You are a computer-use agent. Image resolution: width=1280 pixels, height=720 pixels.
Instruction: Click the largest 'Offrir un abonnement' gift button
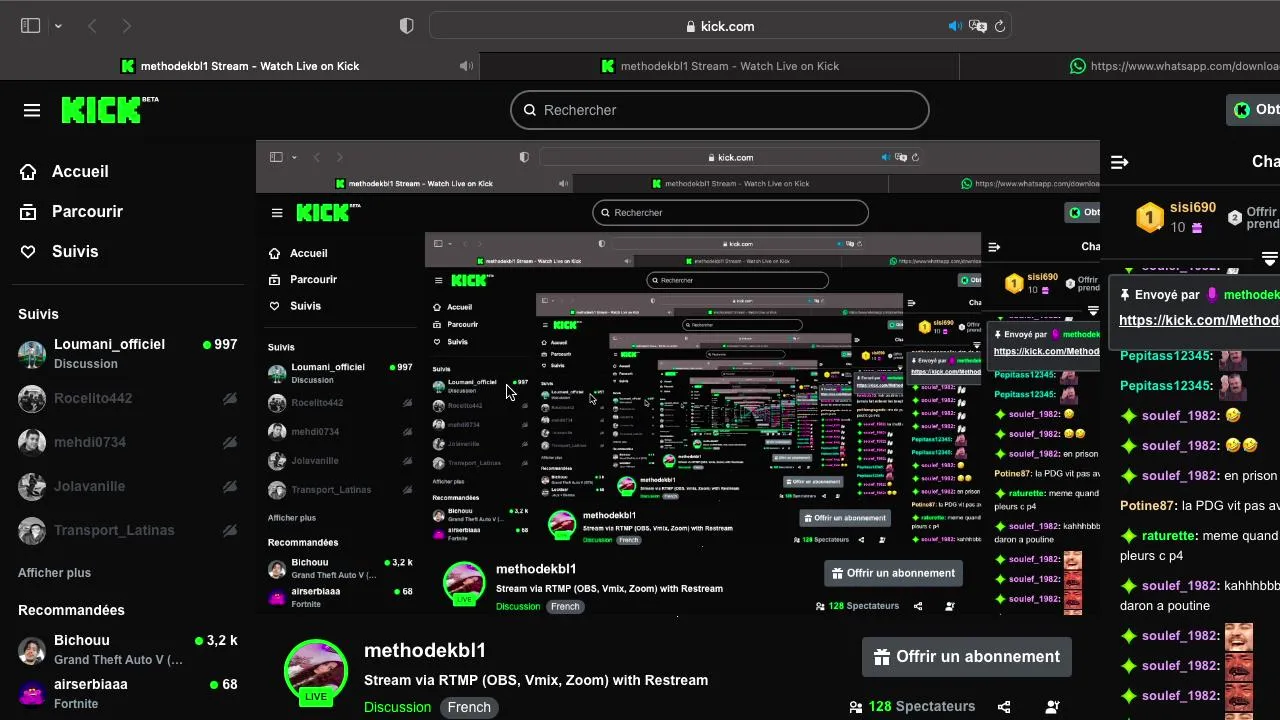coord(967,657)
